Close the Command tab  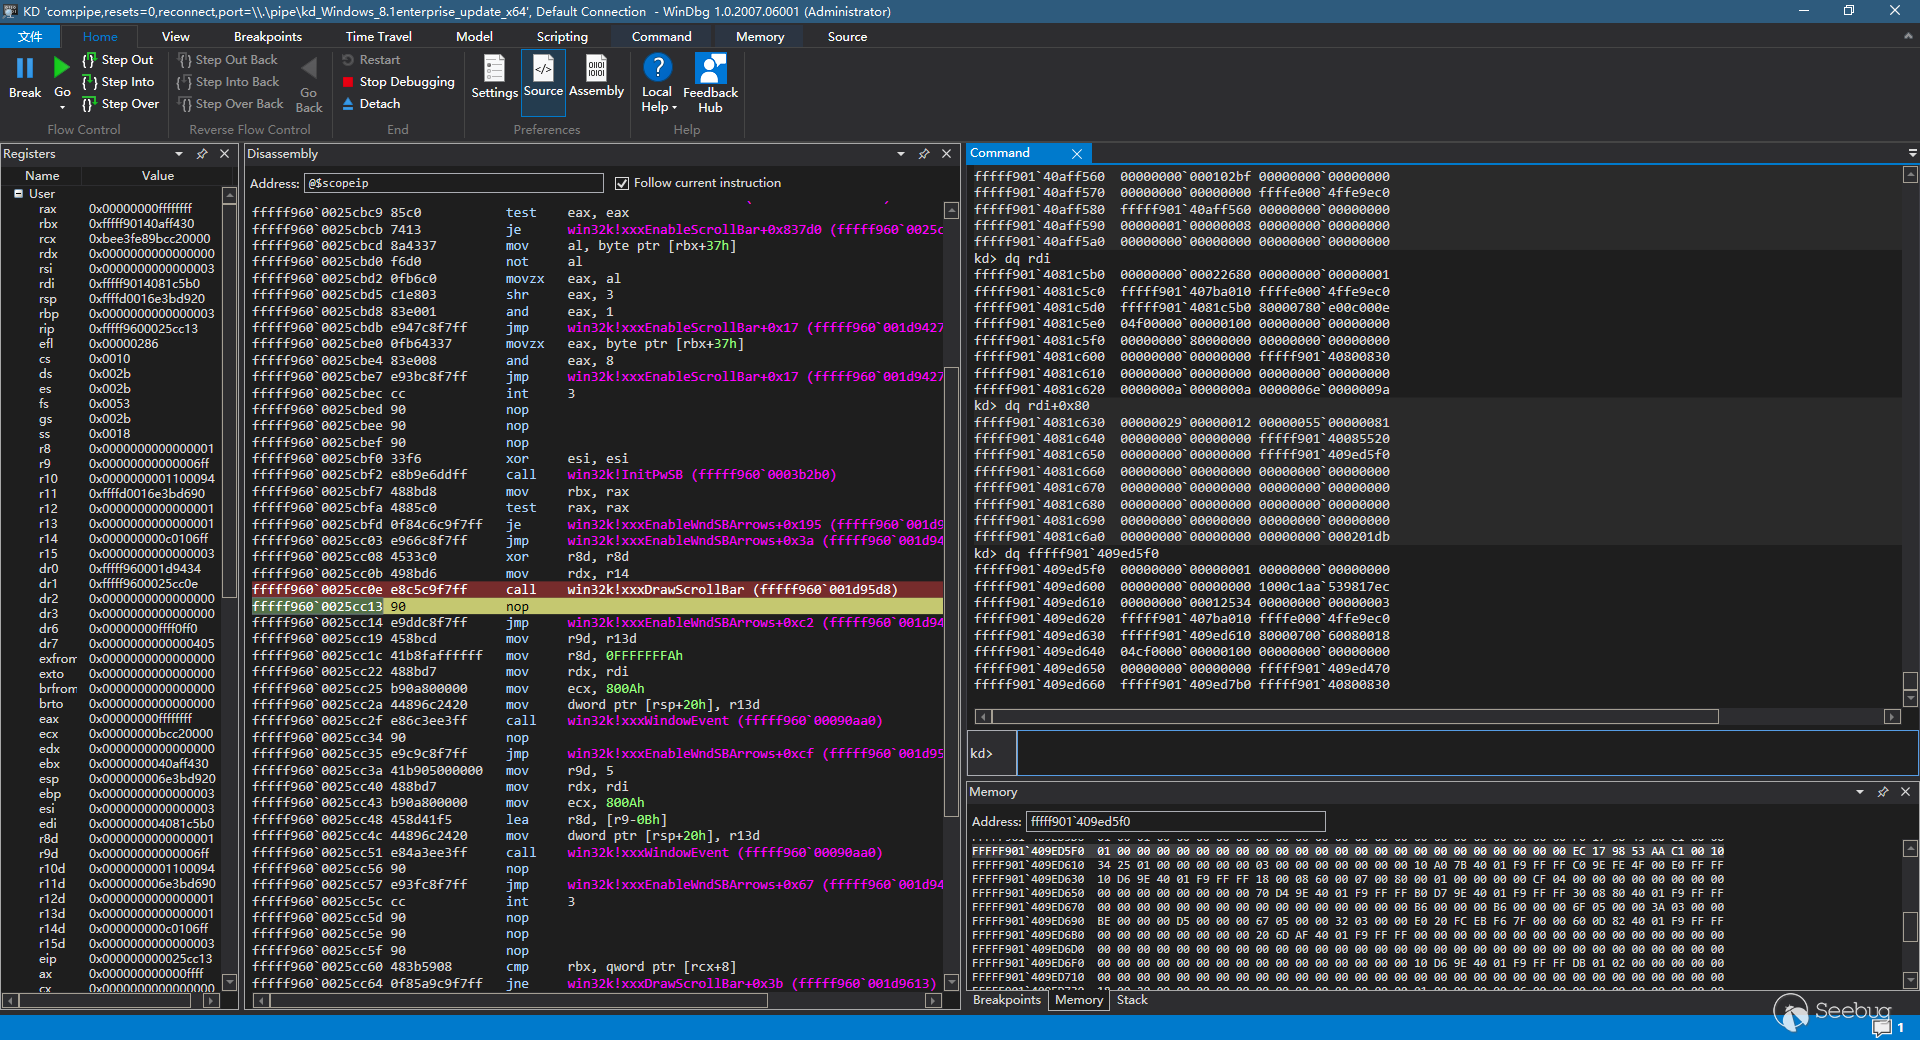pyautogui.click(x=1077, y=154)
